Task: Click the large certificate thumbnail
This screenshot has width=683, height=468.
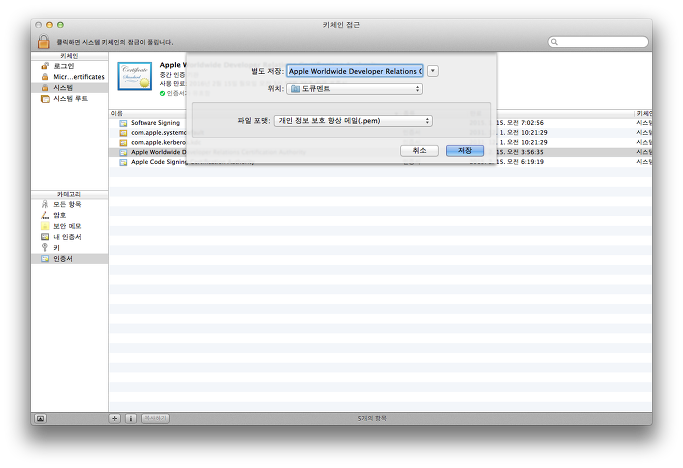Action: tap(135, 76)
